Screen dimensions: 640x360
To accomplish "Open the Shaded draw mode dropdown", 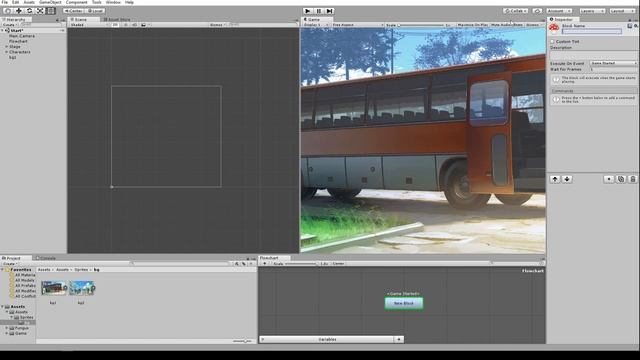I will point(89,25).
